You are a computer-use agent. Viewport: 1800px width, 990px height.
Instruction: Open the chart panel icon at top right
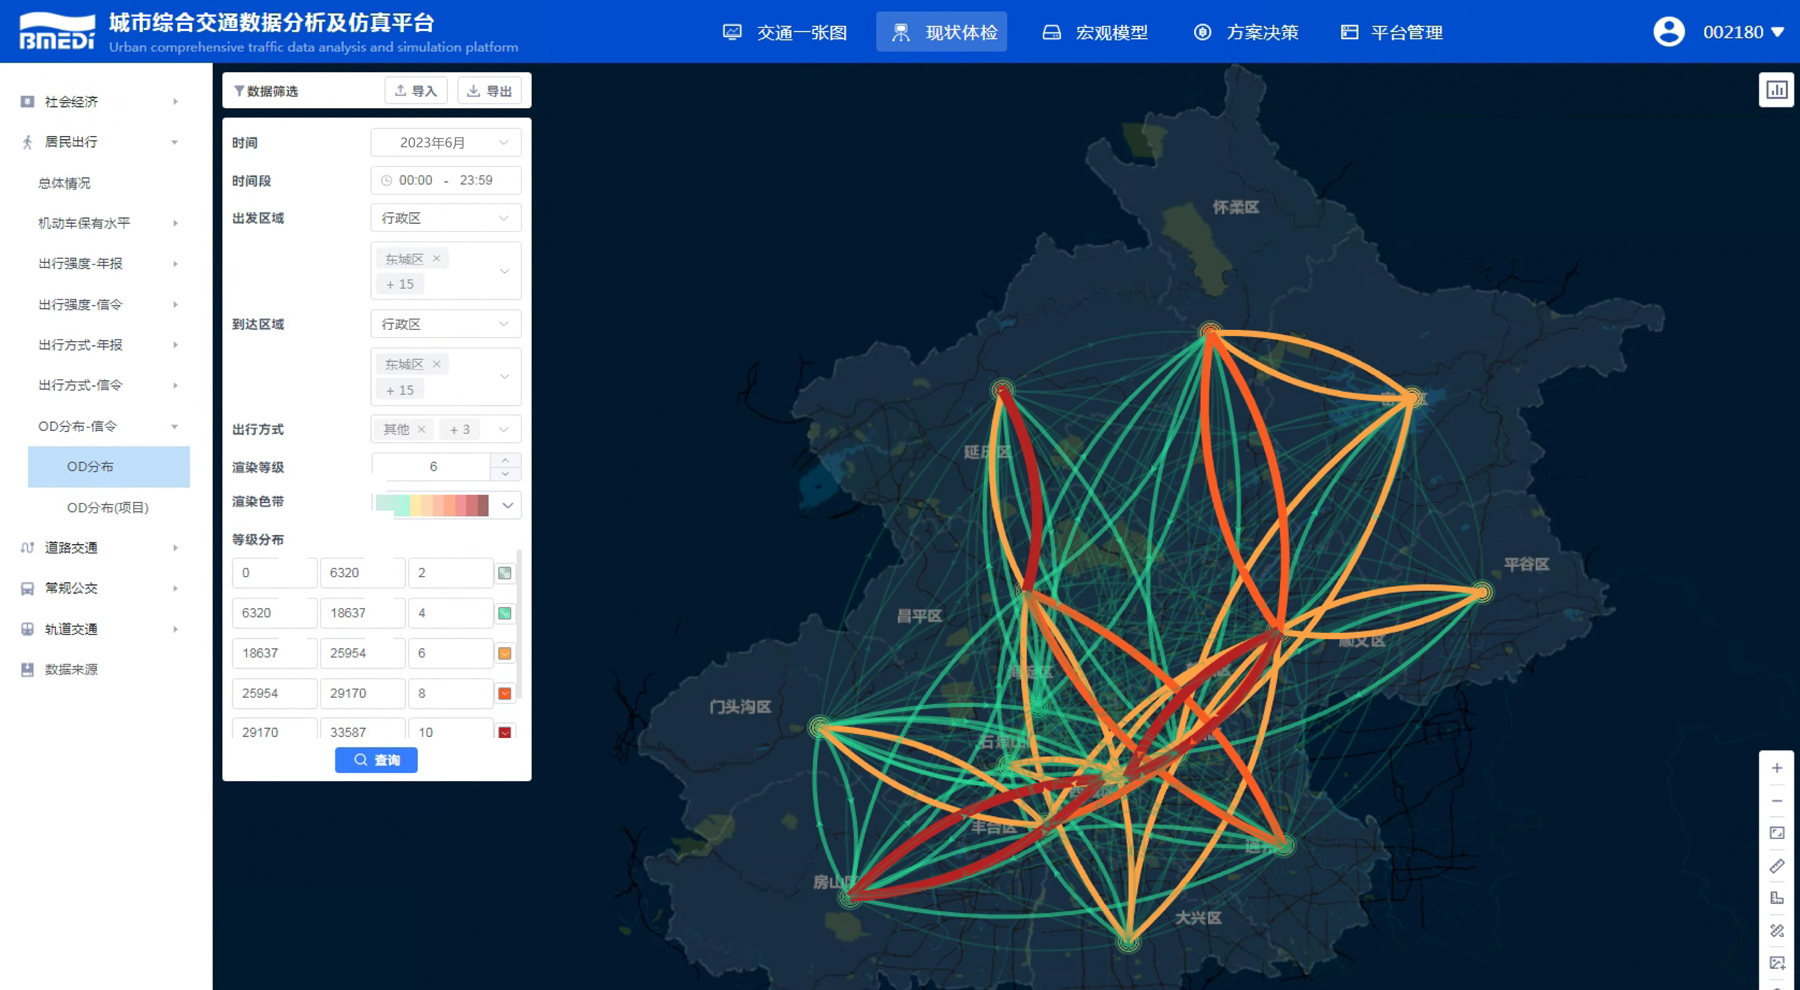(1776, 90)
